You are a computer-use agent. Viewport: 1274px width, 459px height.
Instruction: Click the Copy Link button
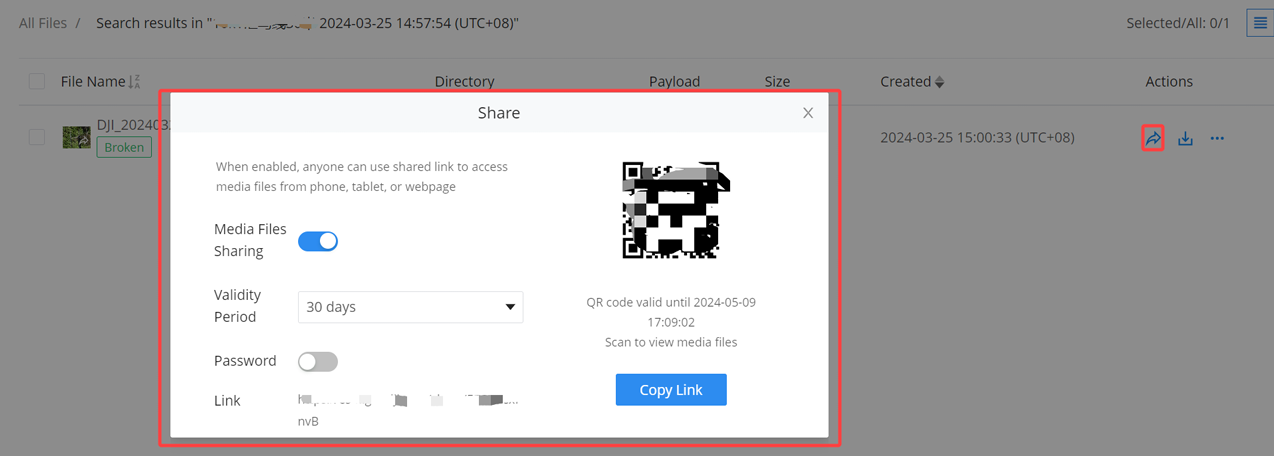671,390
